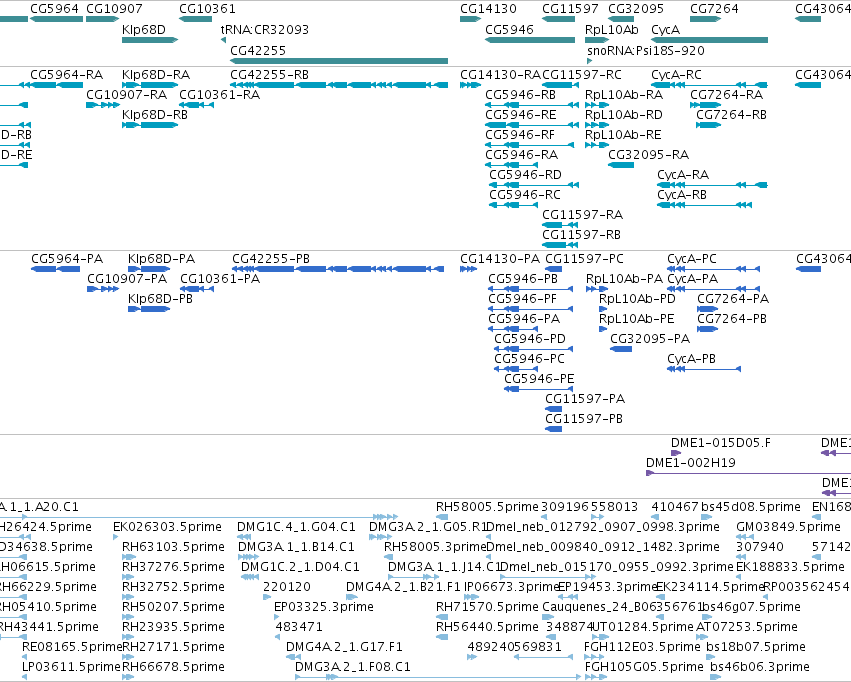Click the CG10361-RA transcript label

220,94
